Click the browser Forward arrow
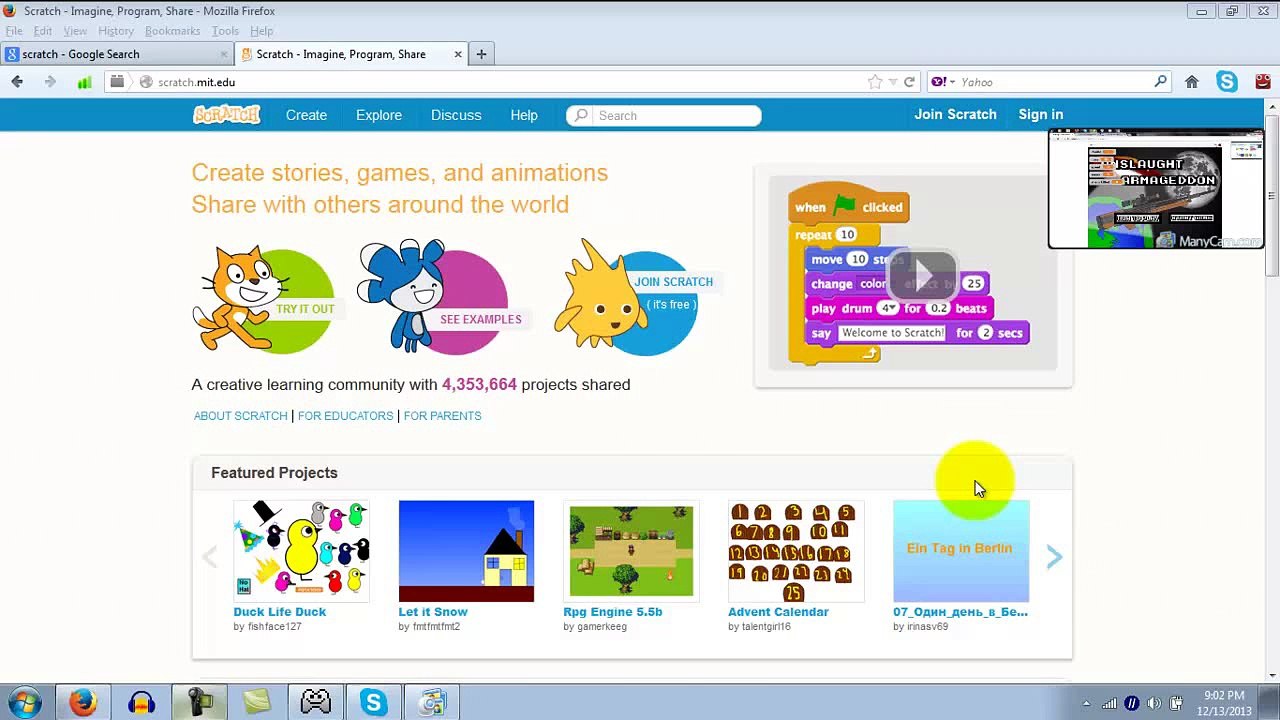 pos(50,82)
